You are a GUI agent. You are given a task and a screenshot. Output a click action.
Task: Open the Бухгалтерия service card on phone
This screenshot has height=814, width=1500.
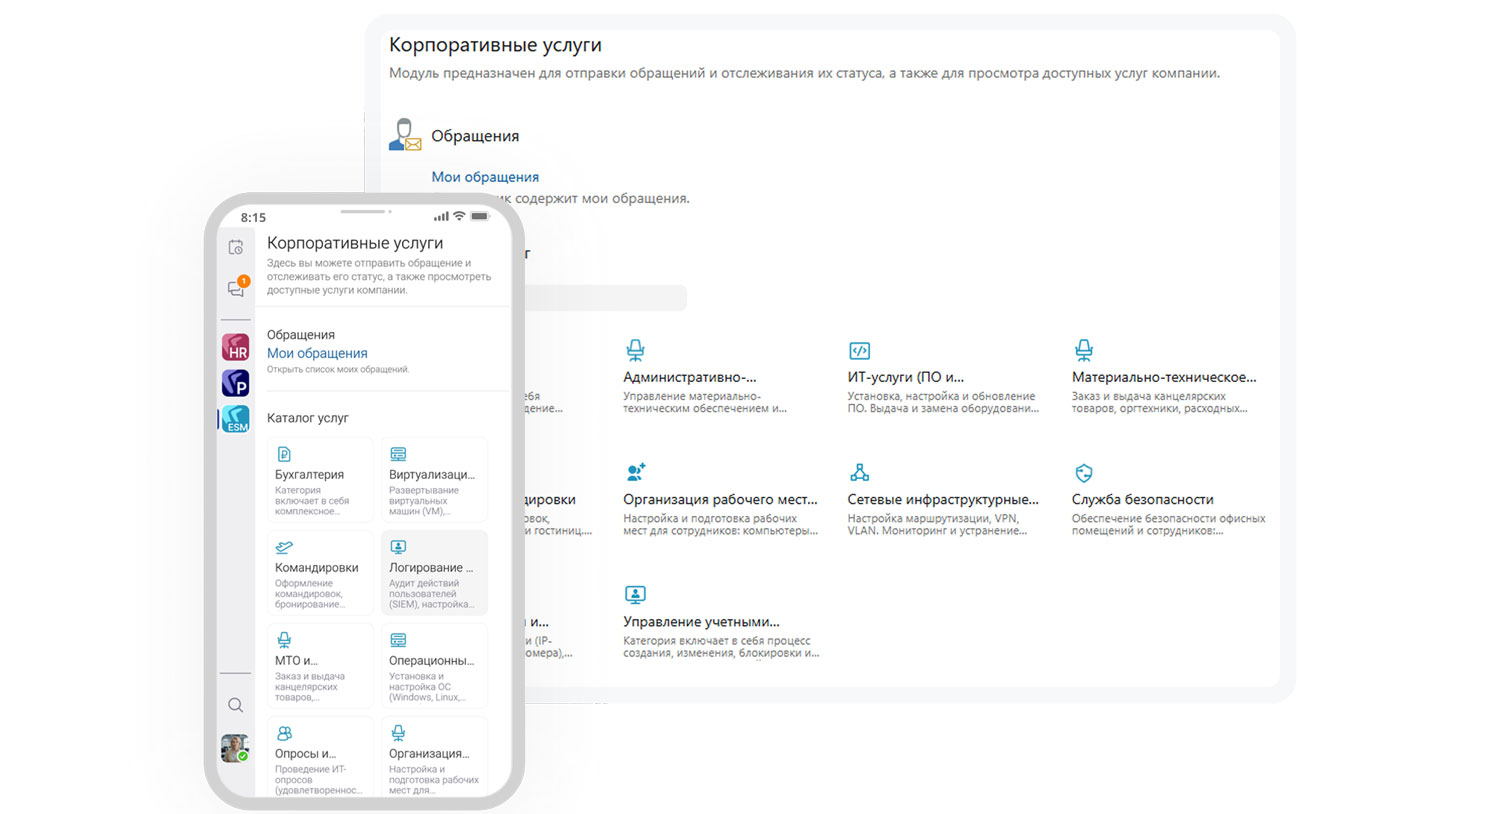pyautogui.click(x=319, y=480)
